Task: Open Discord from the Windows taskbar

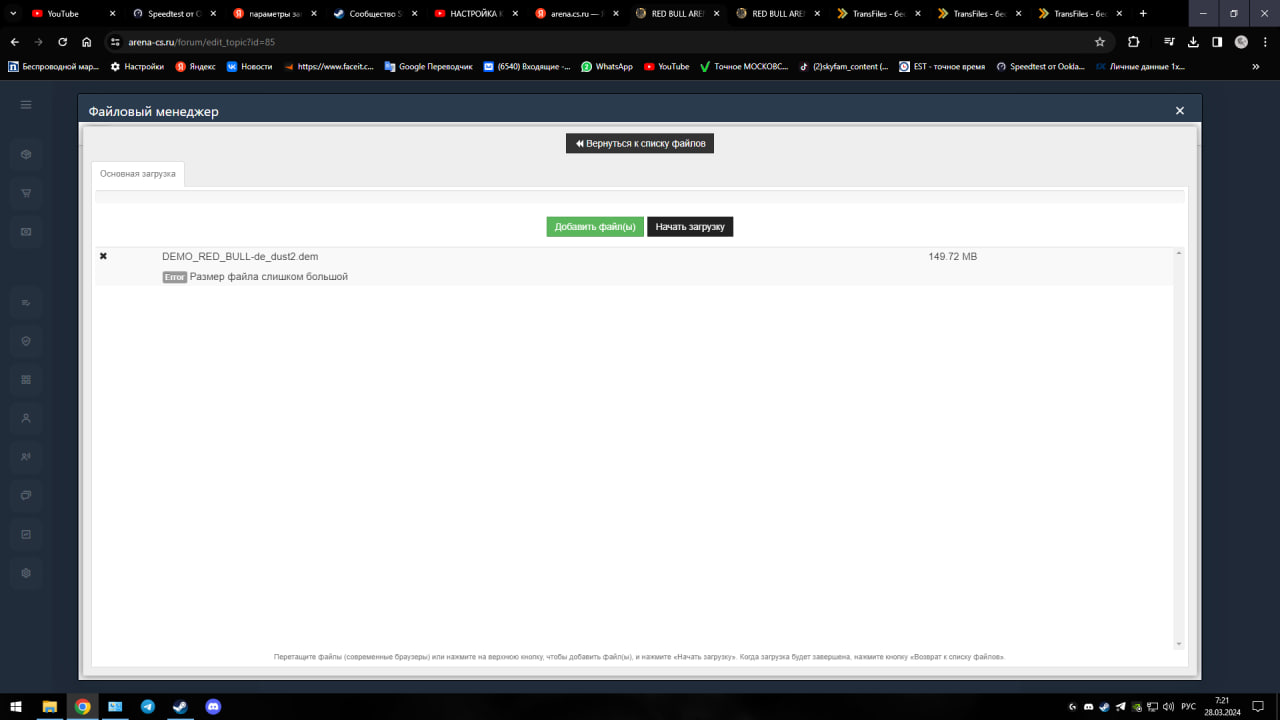Action: coord(213,706)
